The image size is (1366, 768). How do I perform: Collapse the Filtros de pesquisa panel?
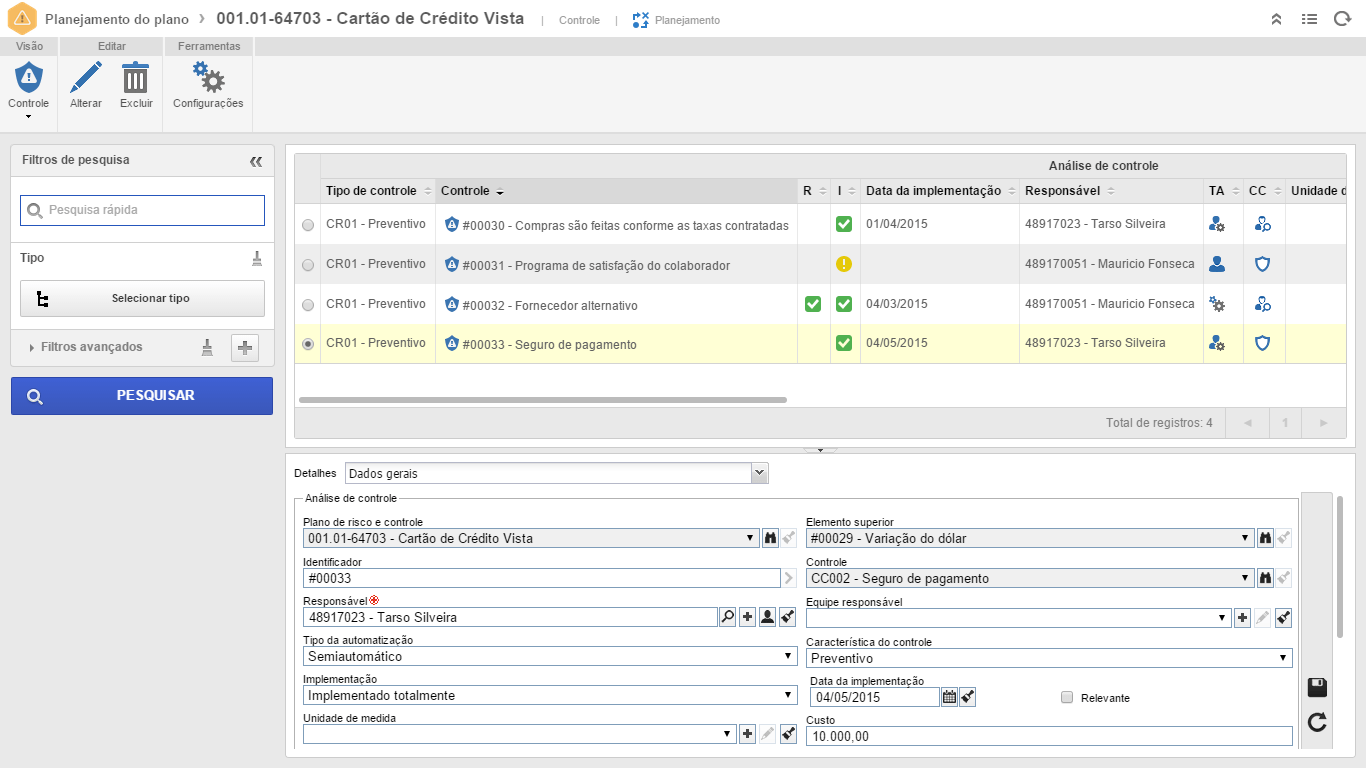pos(256,161)
